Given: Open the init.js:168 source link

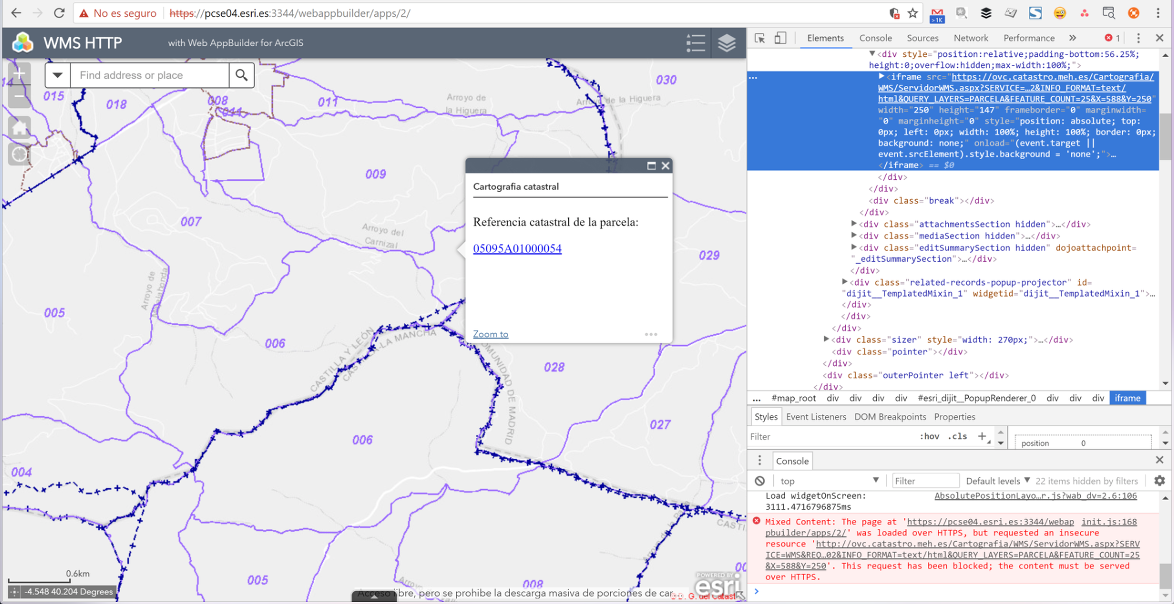Looking at the screenshot, I should pos(1110,521).
